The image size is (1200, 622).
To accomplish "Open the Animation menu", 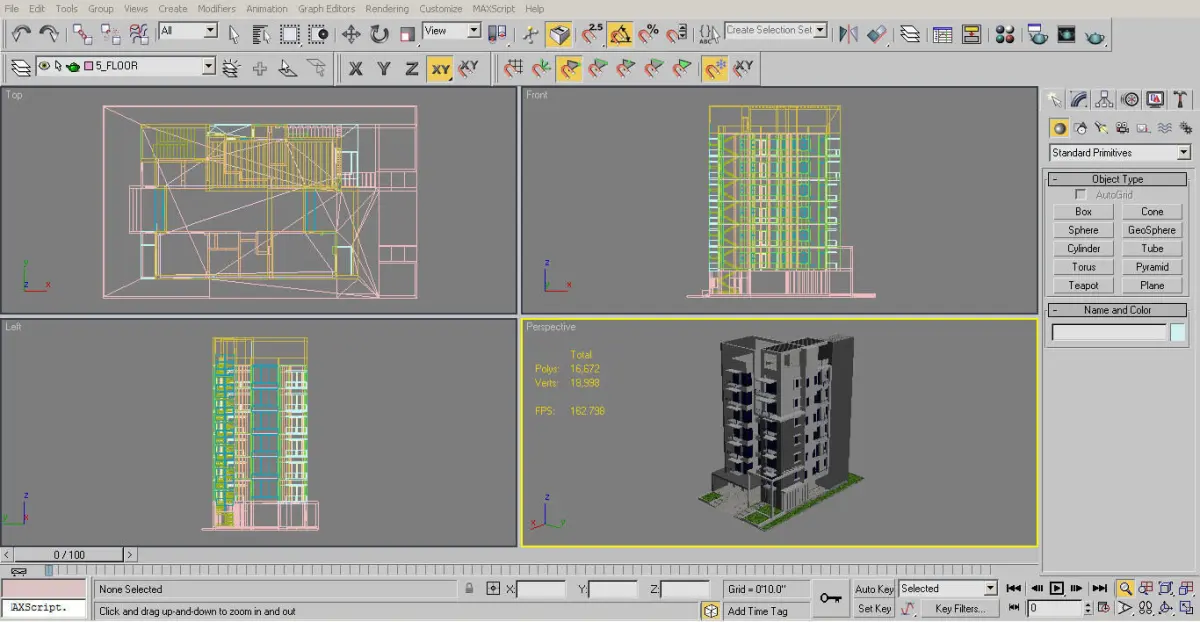I will pos(267,8).
